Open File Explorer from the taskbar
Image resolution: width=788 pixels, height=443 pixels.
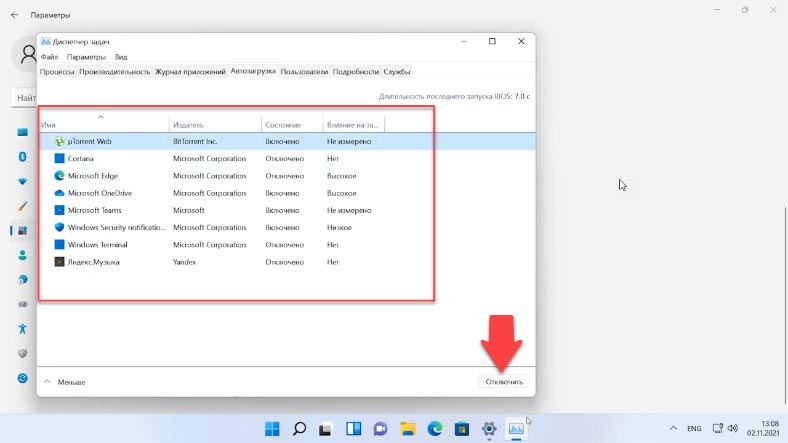point(408,428)
